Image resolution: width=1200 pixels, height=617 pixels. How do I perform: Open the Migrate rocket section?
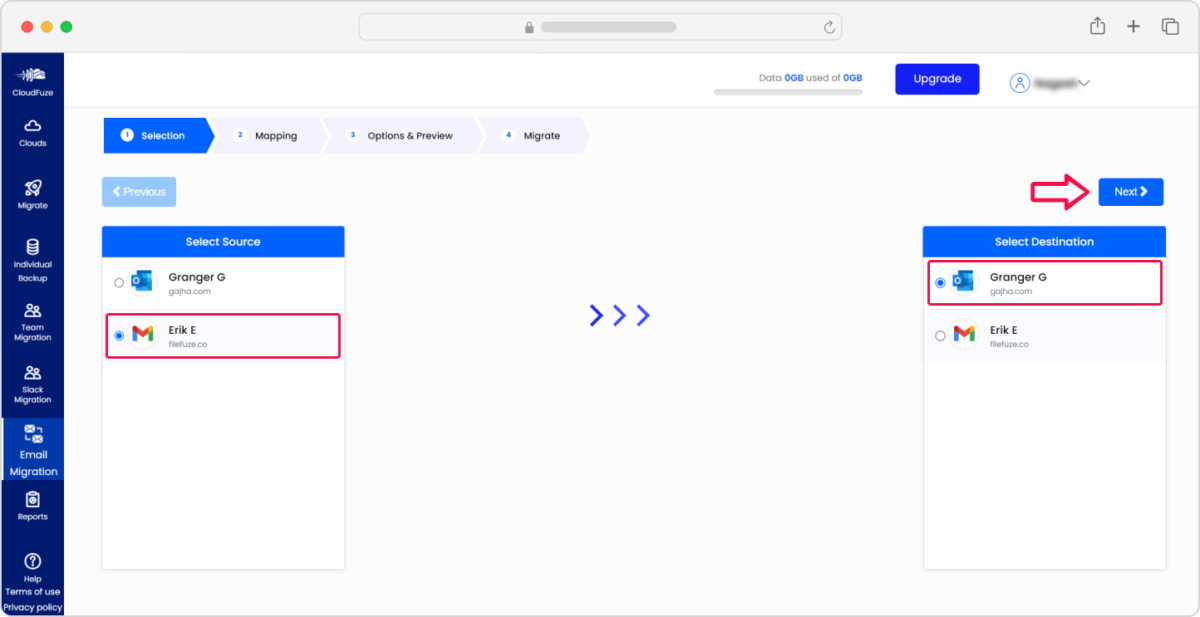[32, 194]
